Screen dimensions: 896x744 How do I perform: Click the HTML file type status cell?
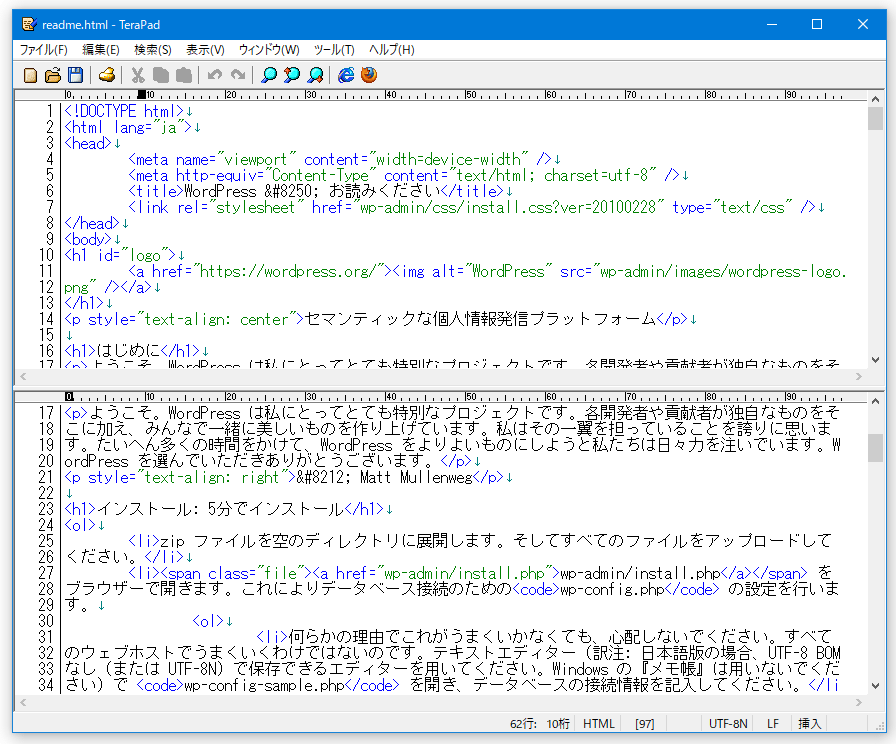(598, 724)
